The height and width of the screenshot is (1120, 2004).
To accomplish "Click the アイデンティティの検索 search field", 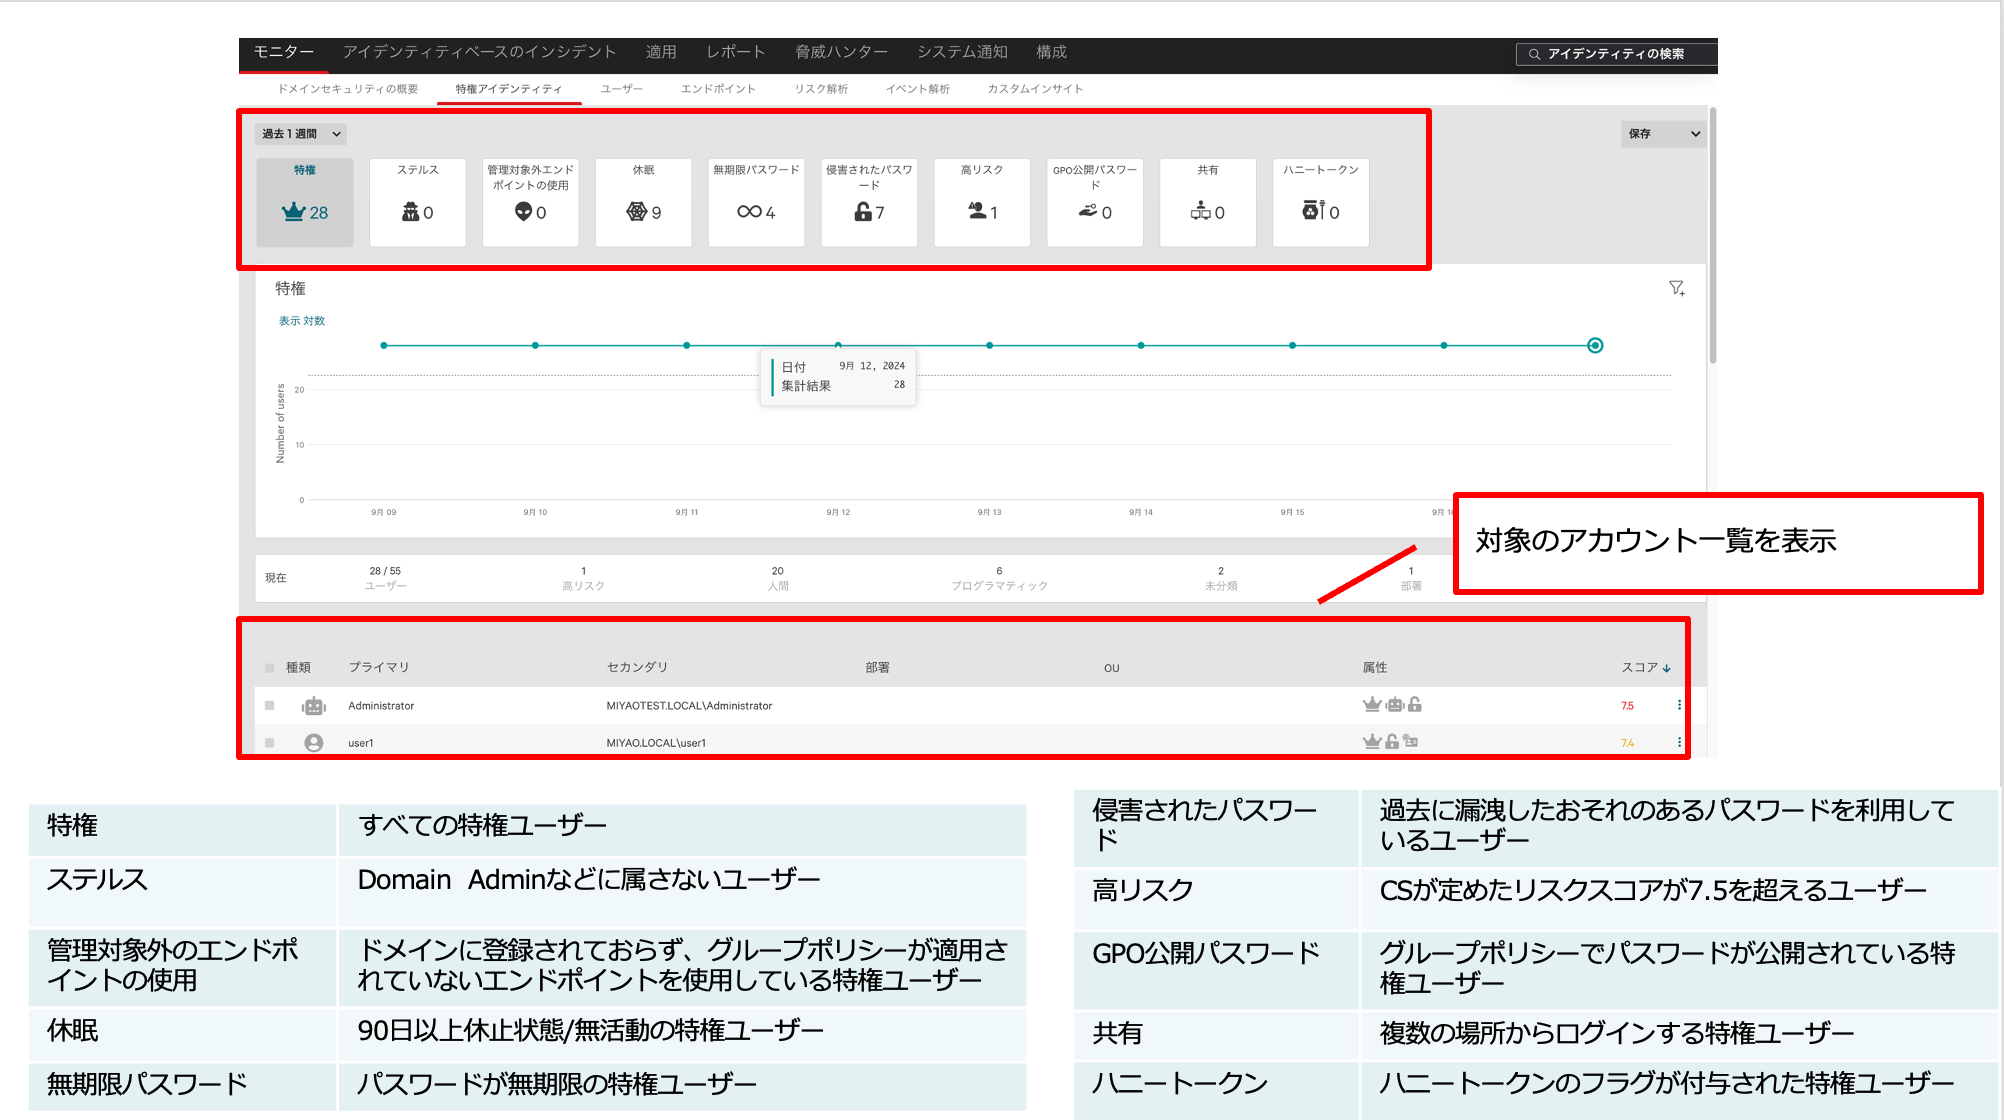I will (1616, 54).
